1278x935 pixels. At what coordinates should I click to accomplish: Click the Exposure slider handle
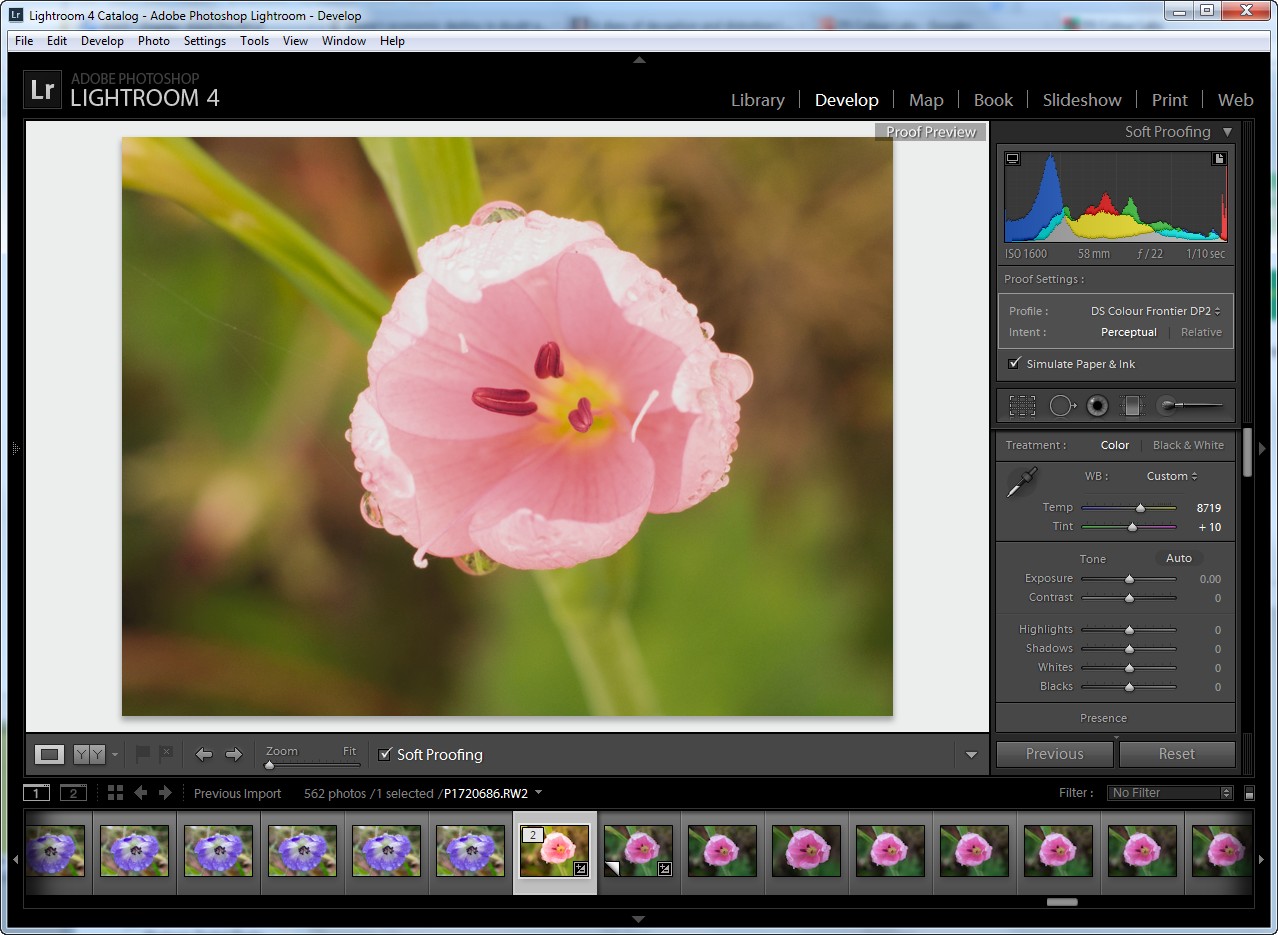pyautogui.click(x=1129, y=579)
